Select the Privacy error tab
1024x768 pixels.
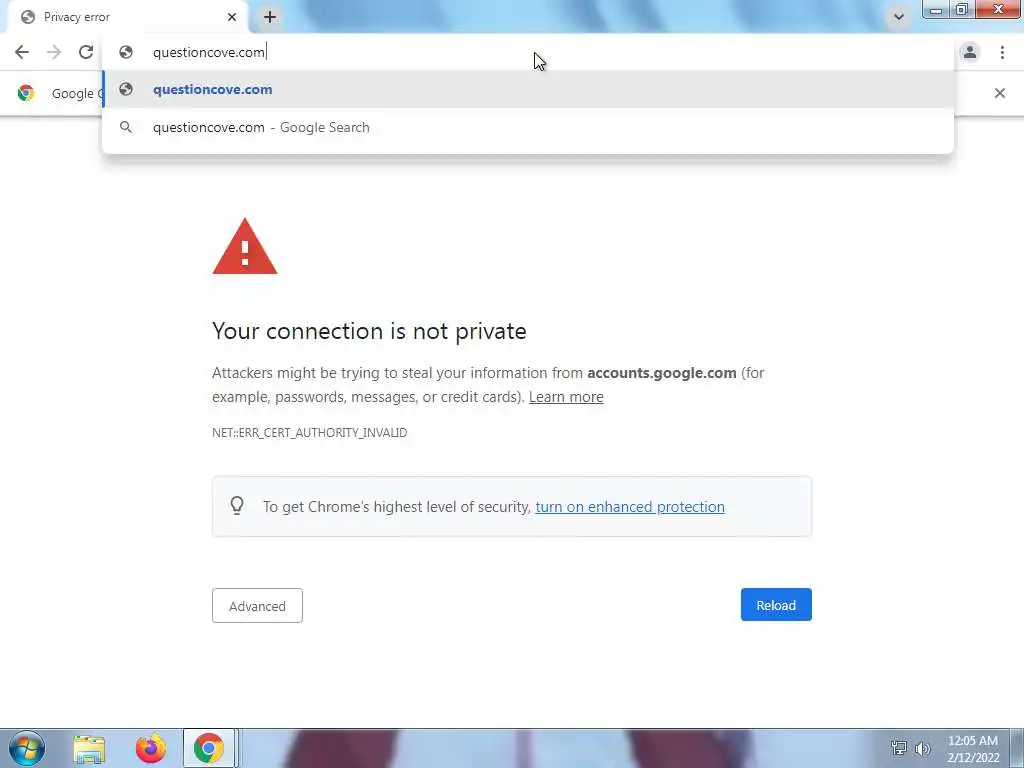pos(127,17)
